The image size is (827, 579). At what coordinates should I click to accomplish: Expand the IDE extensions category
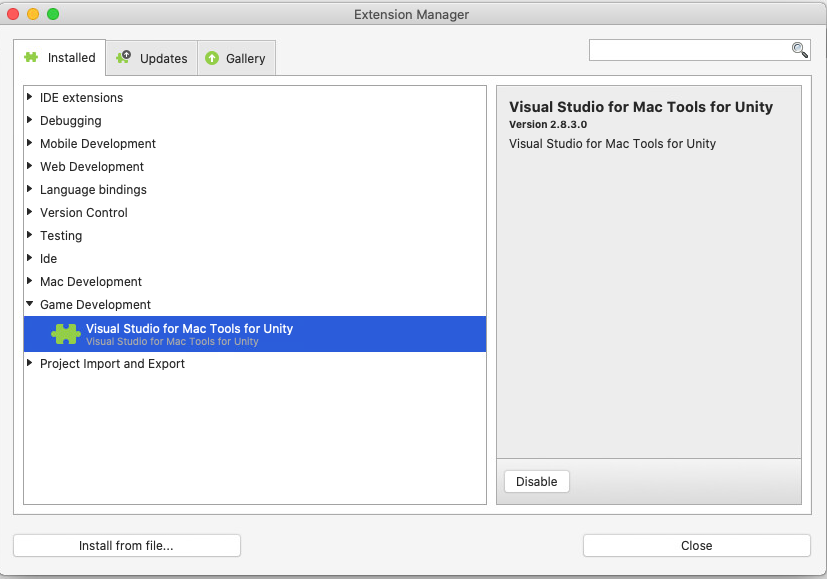click(x=30, y=98)
